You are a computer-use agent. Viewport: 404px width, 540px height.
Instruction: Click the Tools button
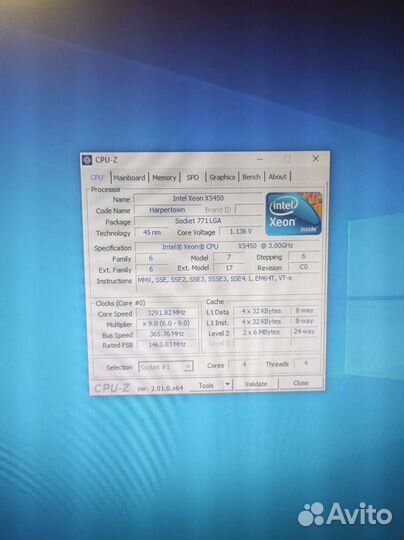point(206,385)
